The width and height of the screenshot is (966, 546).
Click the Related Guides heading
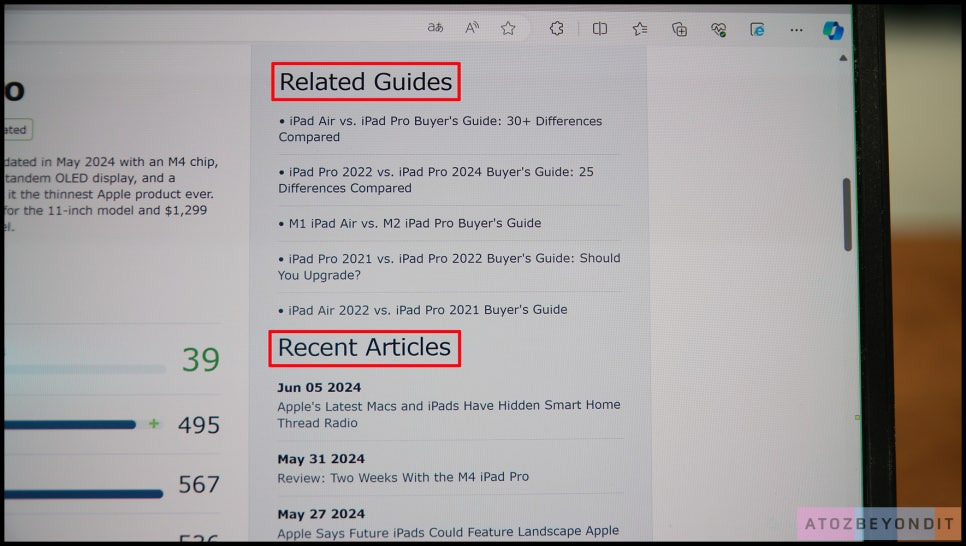pos(366,82)
